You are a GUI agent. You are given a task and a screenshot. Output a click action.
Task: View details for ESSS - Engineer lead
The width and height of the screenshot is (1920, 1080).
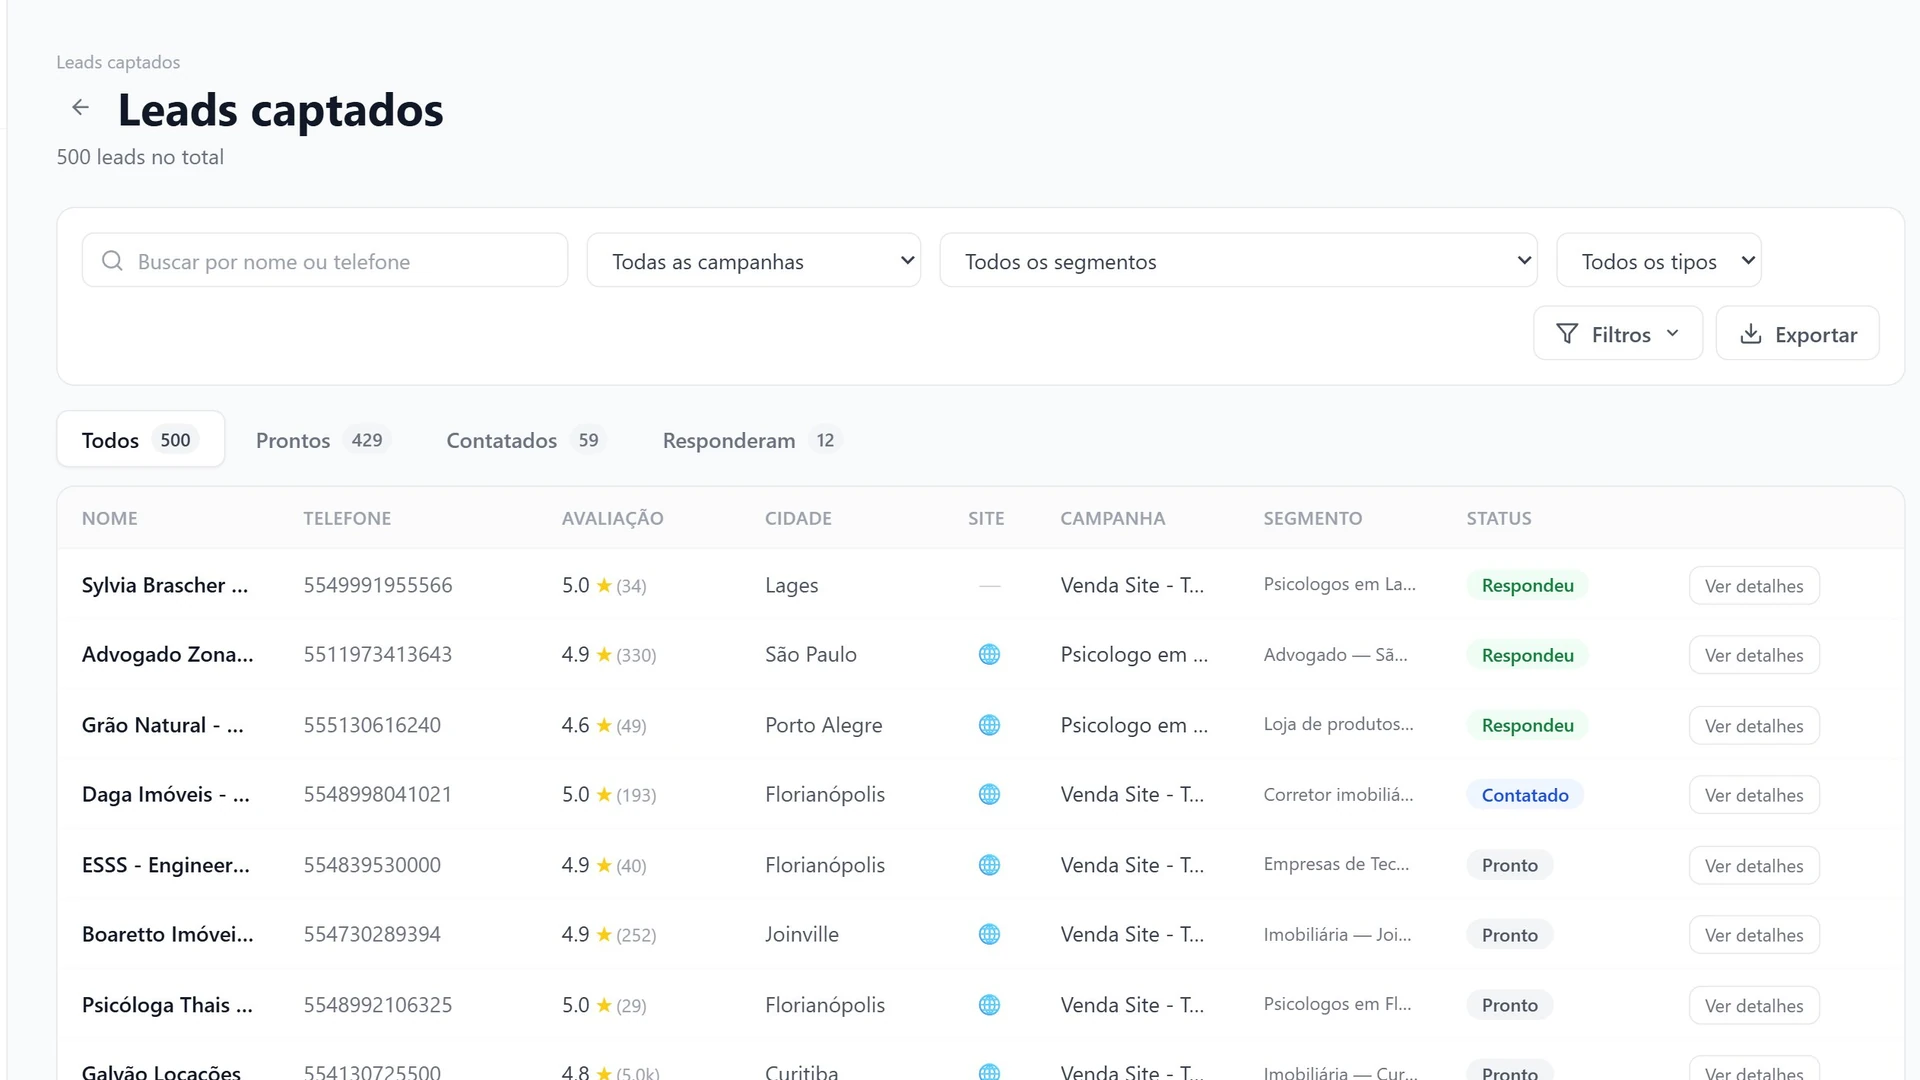[1754, 865]
